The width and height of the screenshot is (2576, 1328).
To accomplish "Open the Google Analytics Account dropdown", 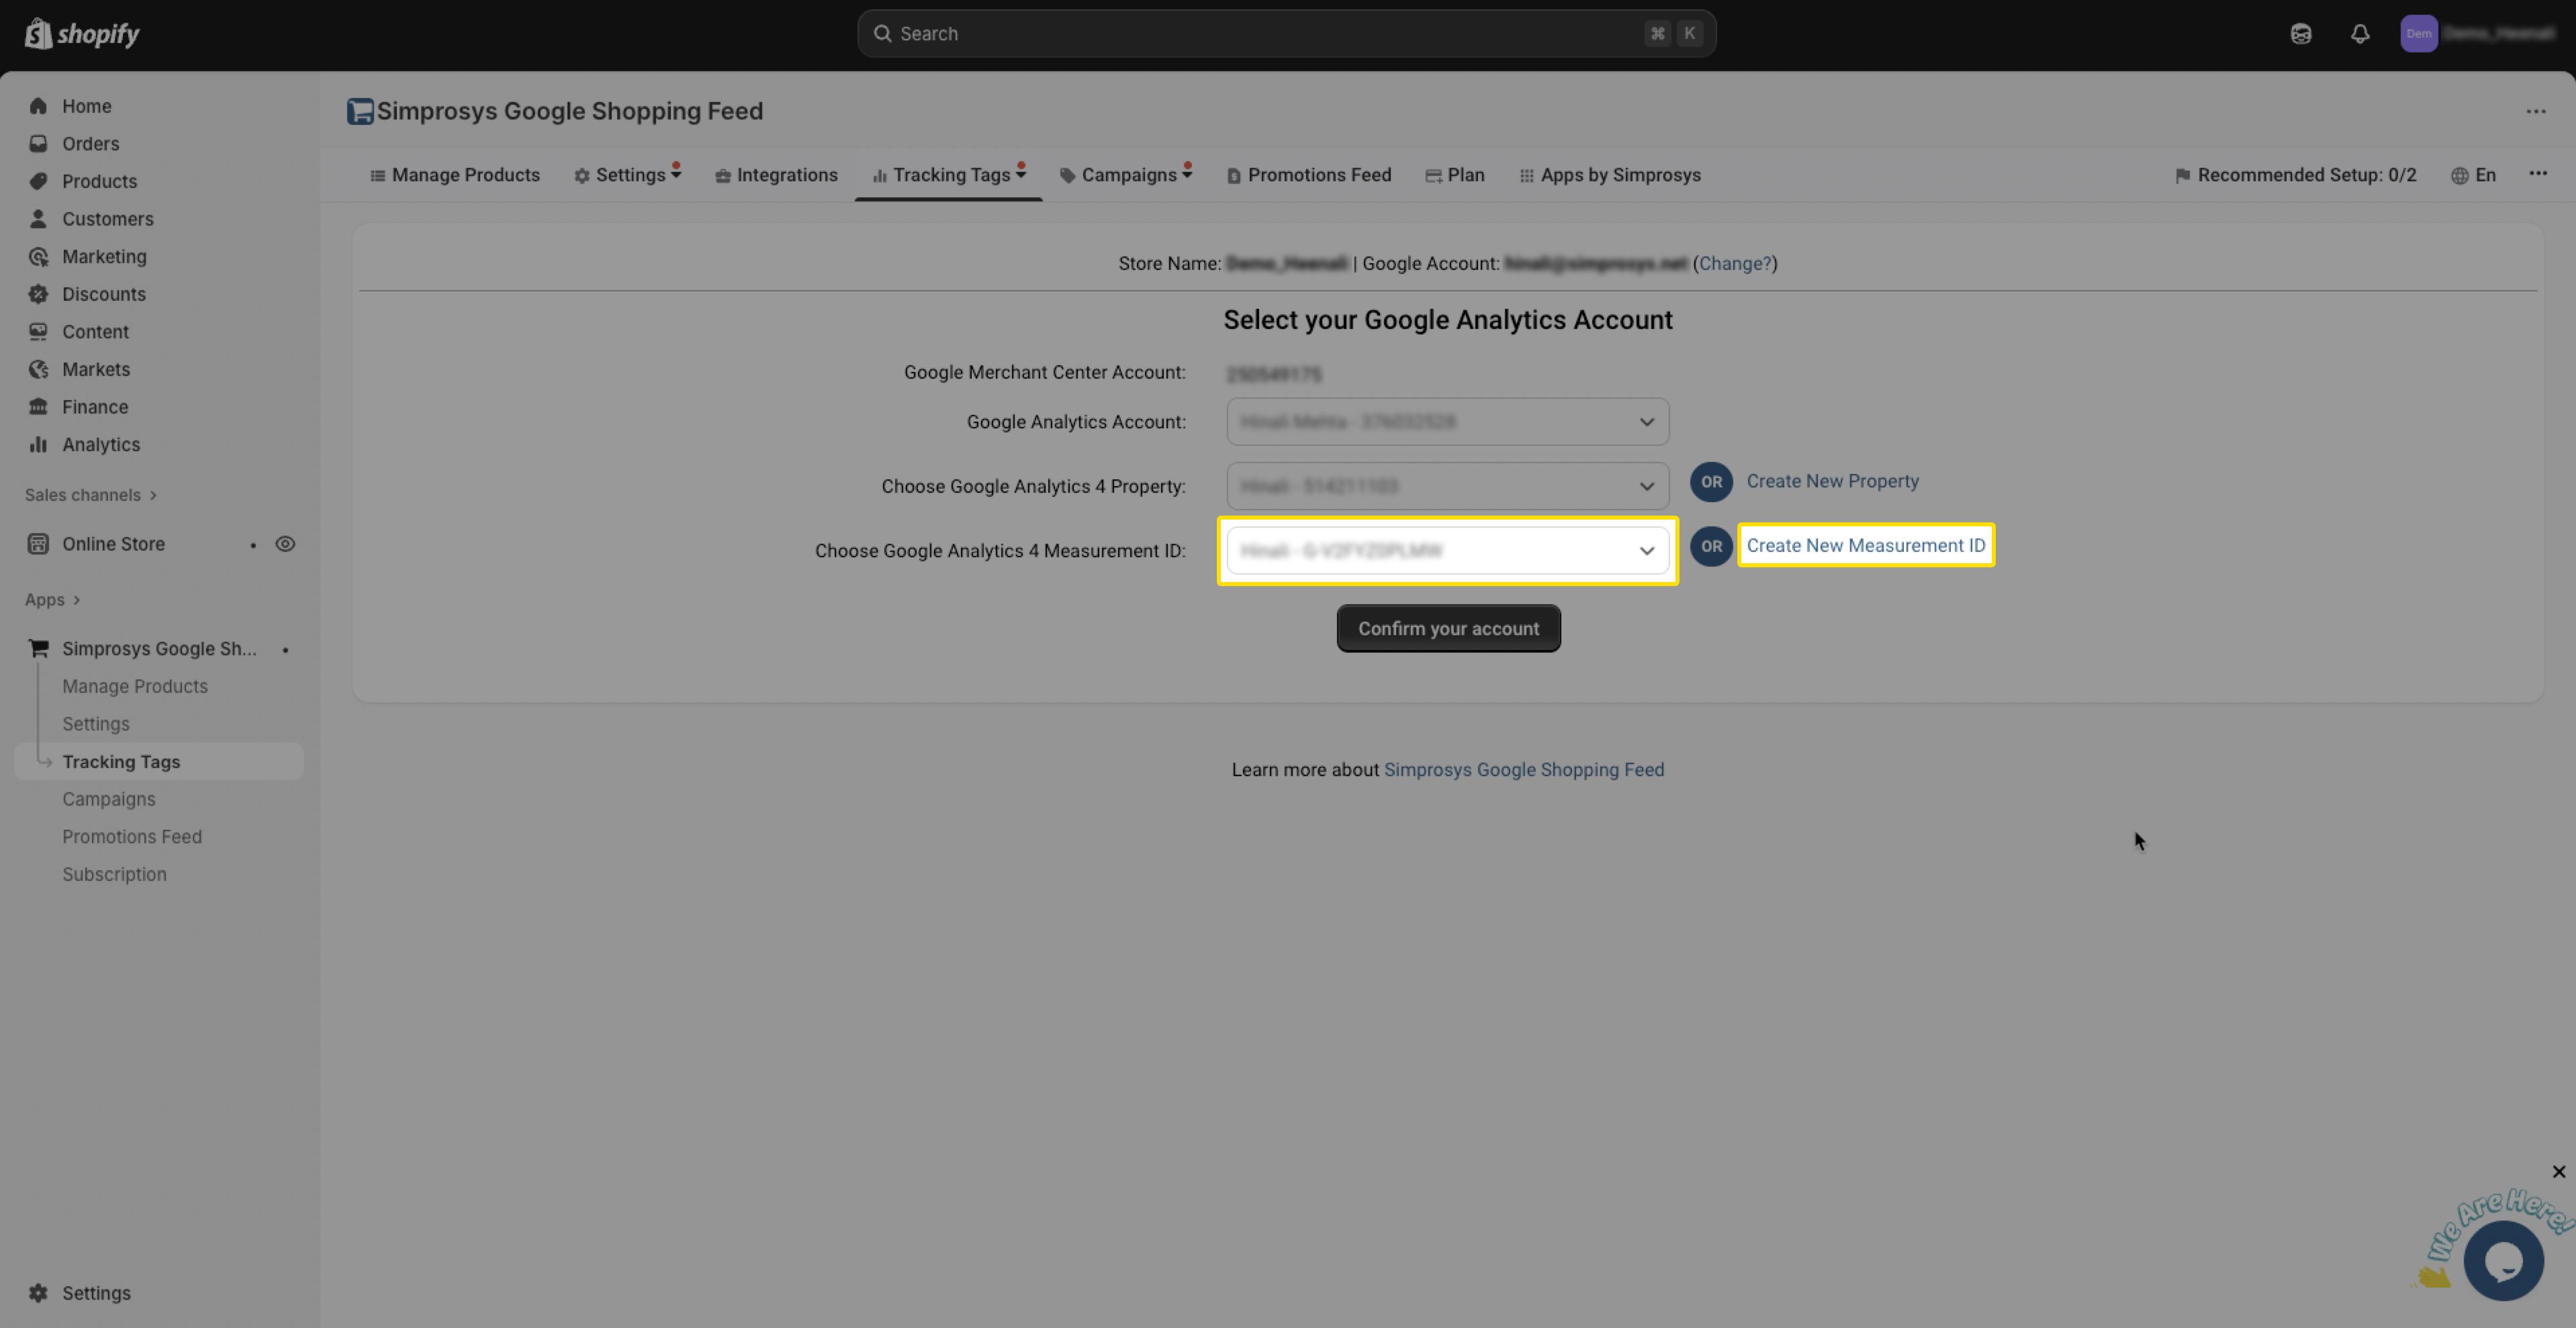I will coord(1447,422).
